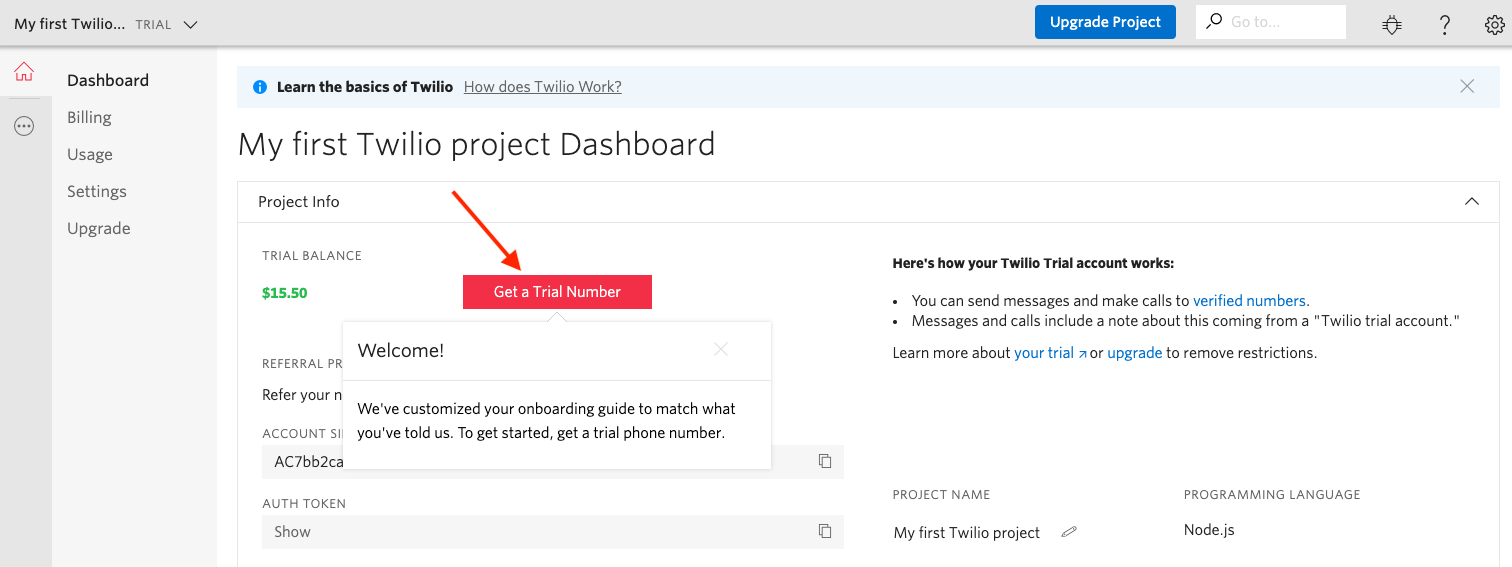Copy the Account SID value
Image resolution: width=1512 pixels, height=567 pixels.
point(825,461)
